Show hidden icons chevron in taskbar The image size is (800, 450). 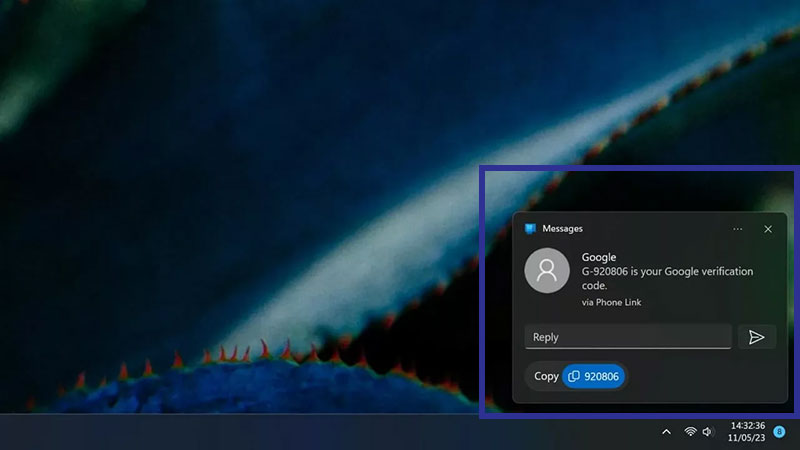pos(666,432)
